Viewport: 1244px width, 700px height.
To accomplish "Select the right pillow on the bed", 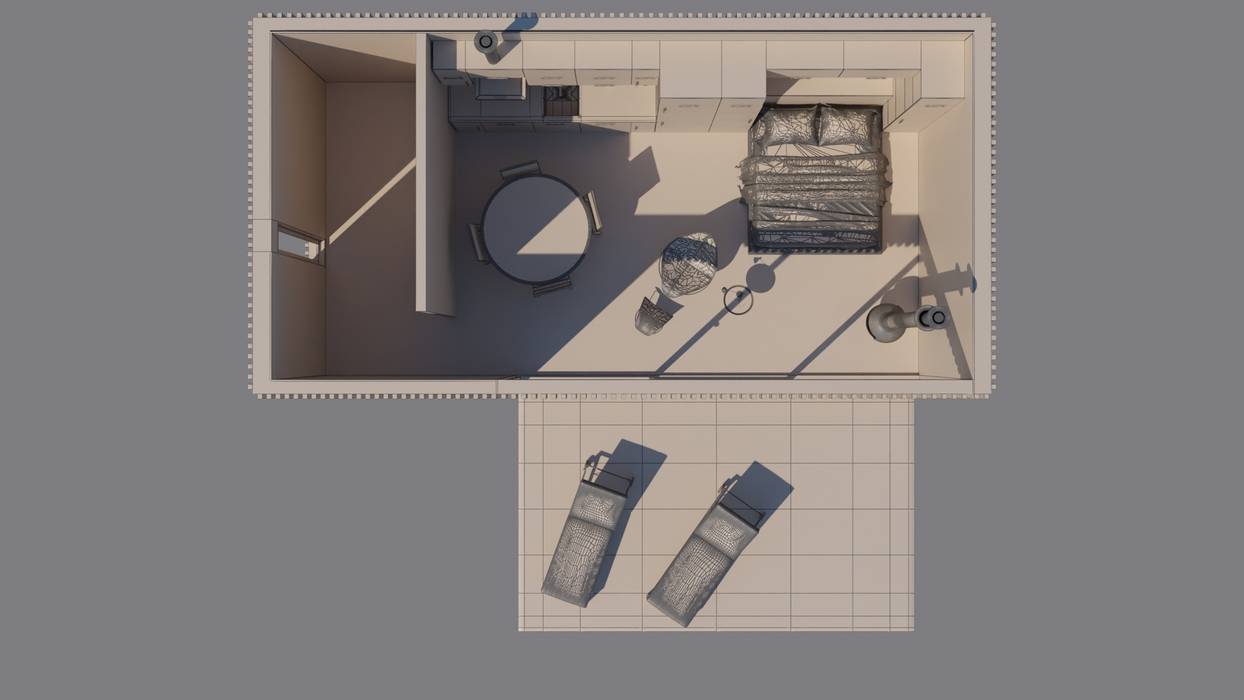I will click(x=848, y=125).
